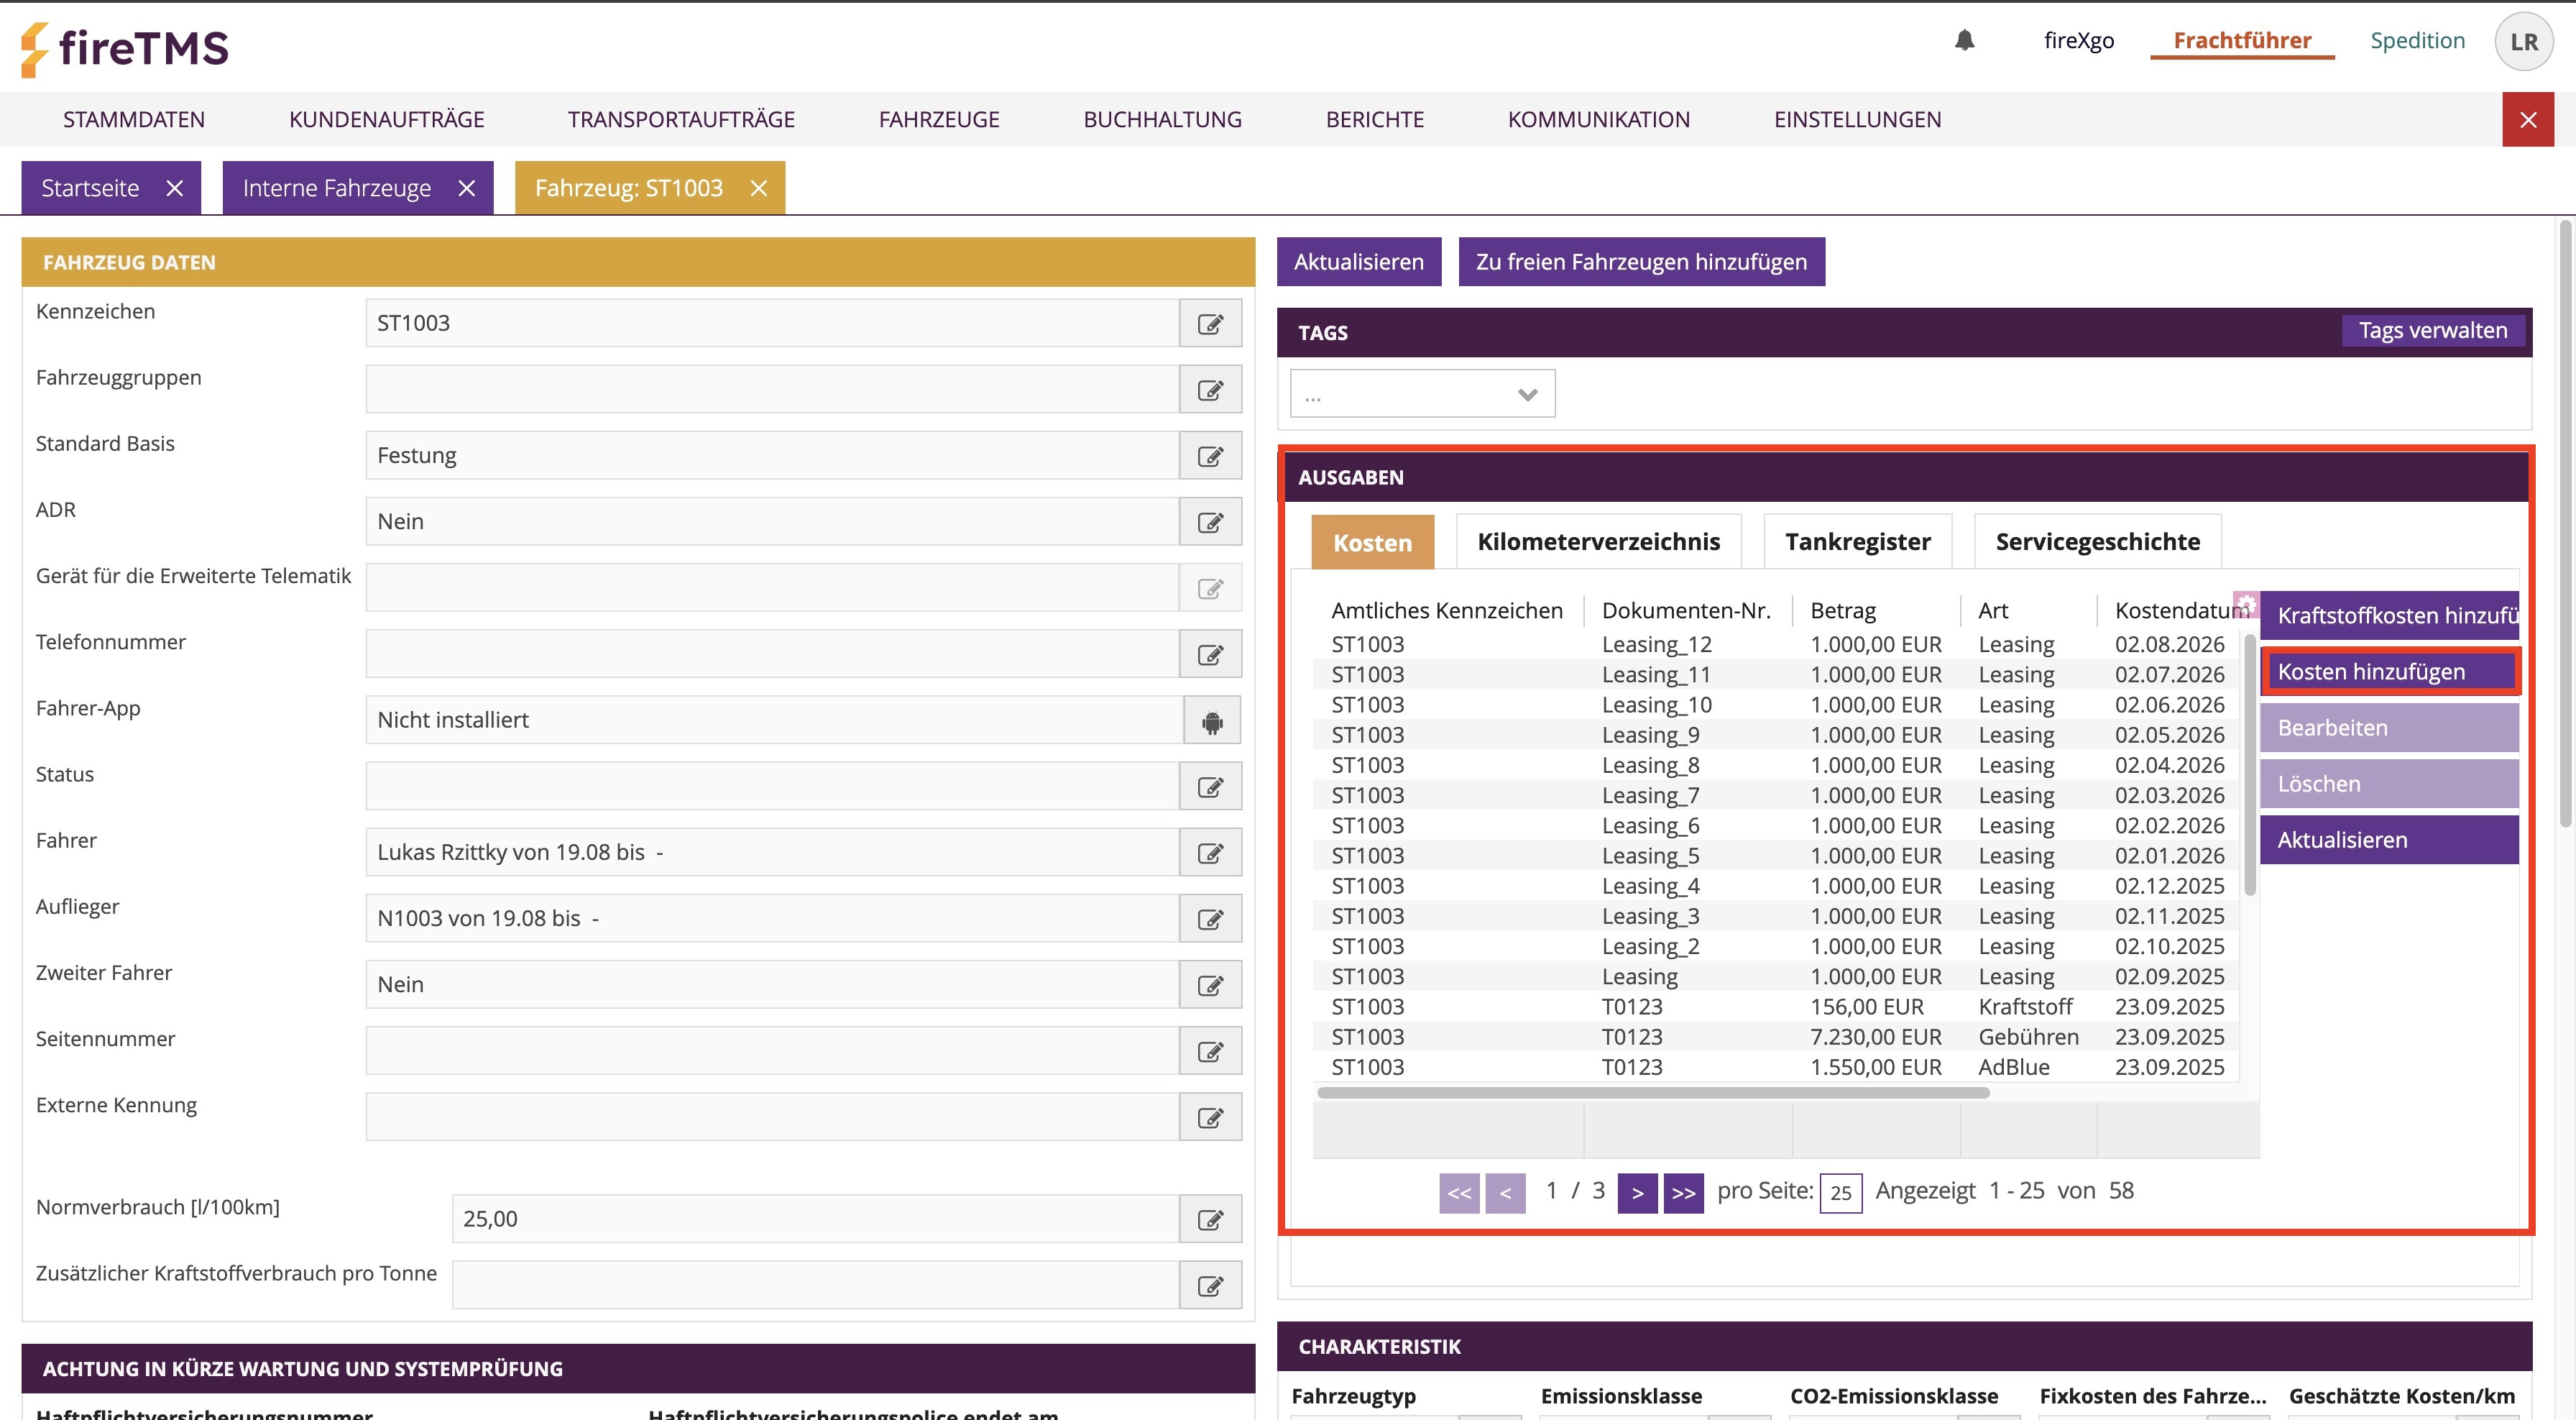
Task: Click the pro Seite input field
Action: tap(1840, 1193)
